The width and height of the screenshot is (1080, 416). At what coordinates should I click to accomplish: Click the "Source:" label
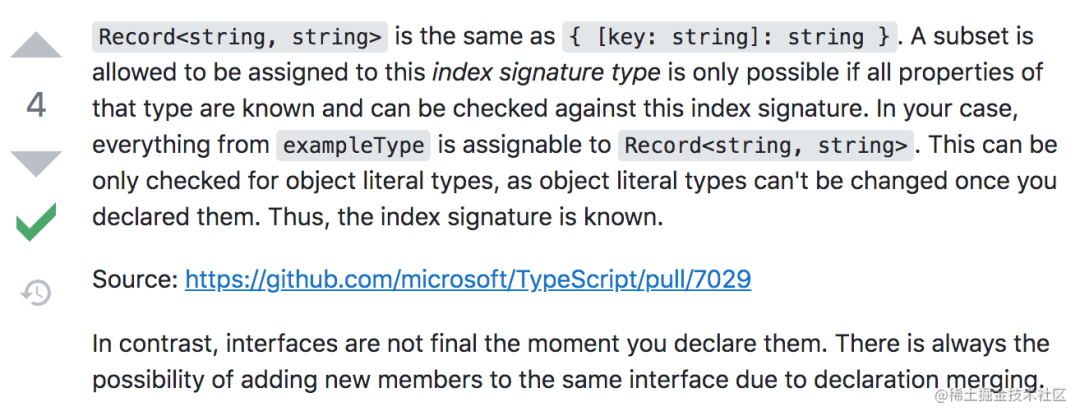coord(135,280)
